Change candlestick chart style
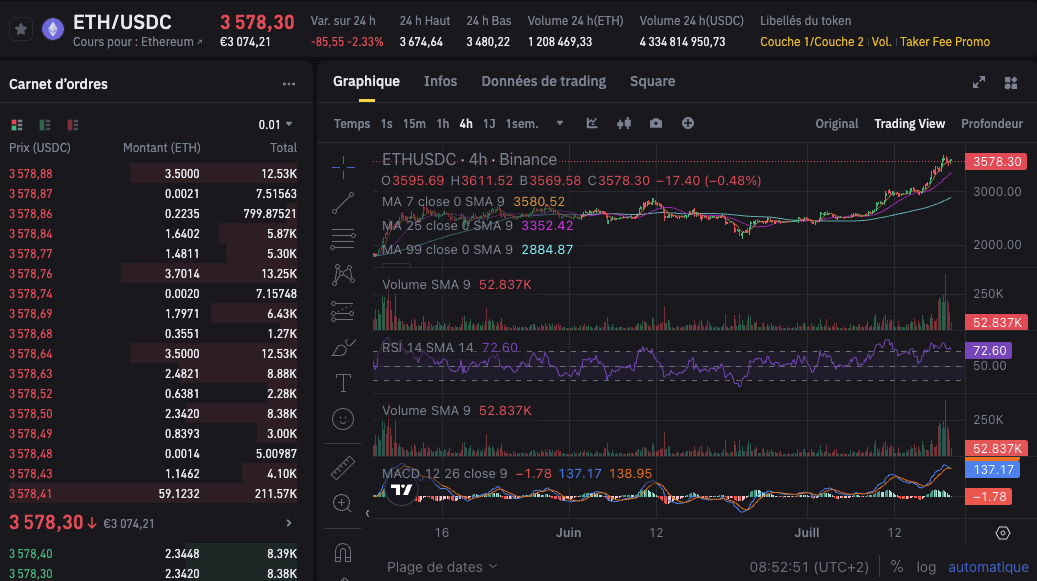The image size is (1037, 581). pyautogui.click(x=624, y=124)
